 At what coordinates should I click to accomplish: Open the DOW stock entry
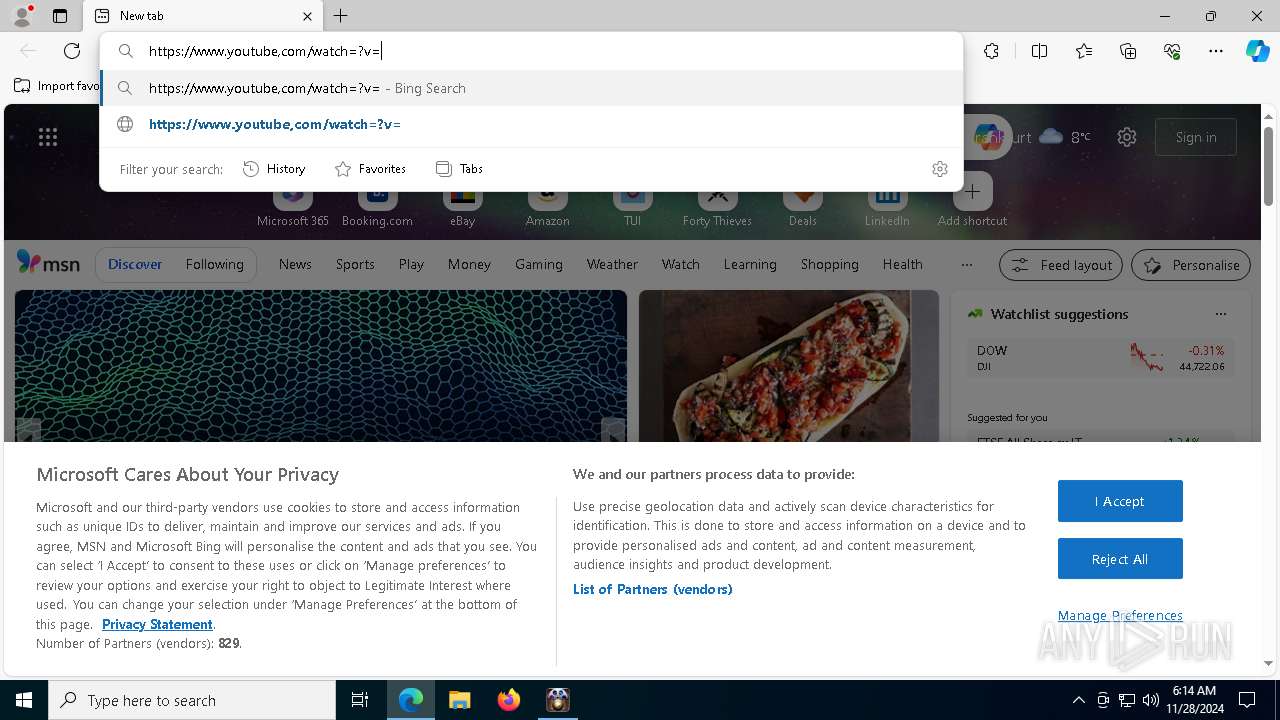[x=1100, y=358]
